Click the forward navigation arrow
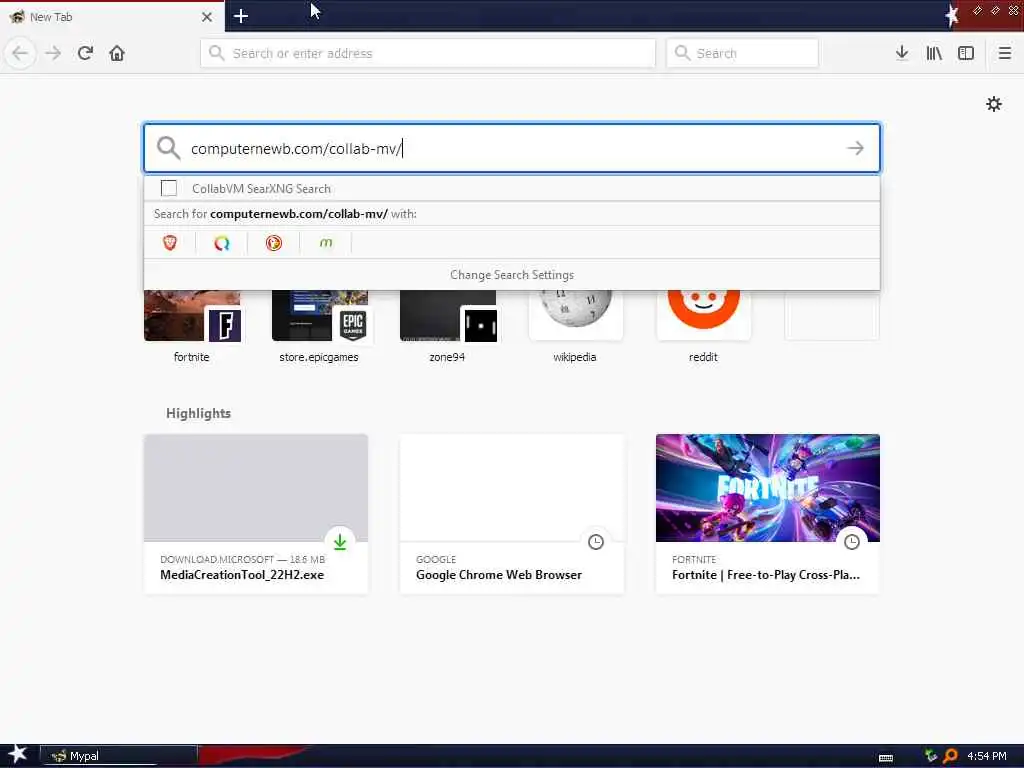Viewport: 1024px width, 768px height. 53,53
